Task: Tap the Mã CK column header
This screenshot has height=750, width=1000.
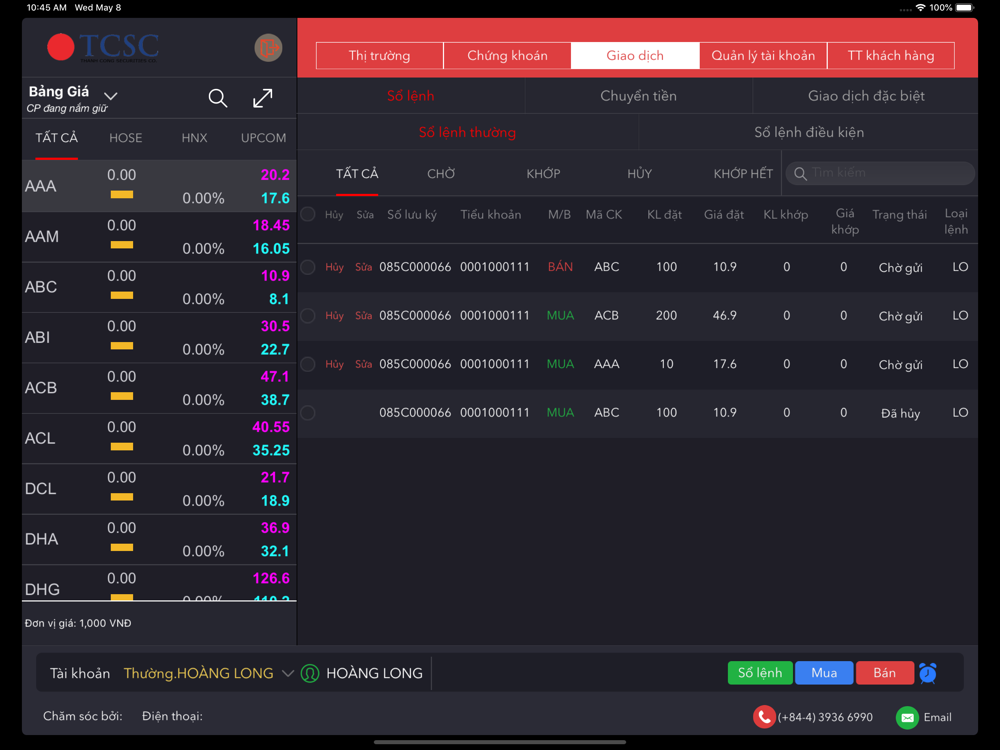Action: click(604, 215)
